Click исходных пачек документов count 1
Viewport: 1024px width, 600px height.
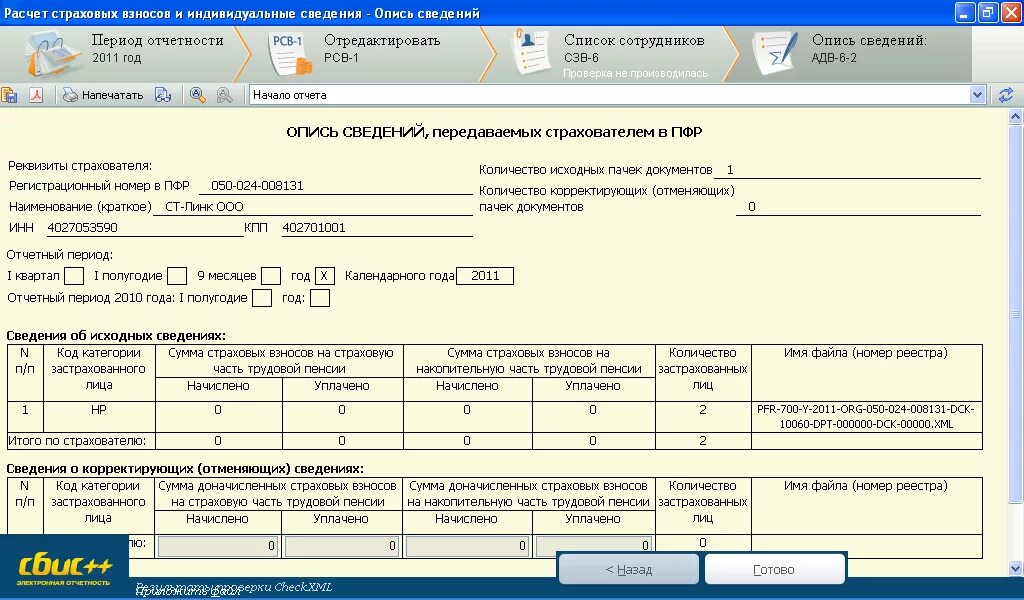(x=730, y=170)
